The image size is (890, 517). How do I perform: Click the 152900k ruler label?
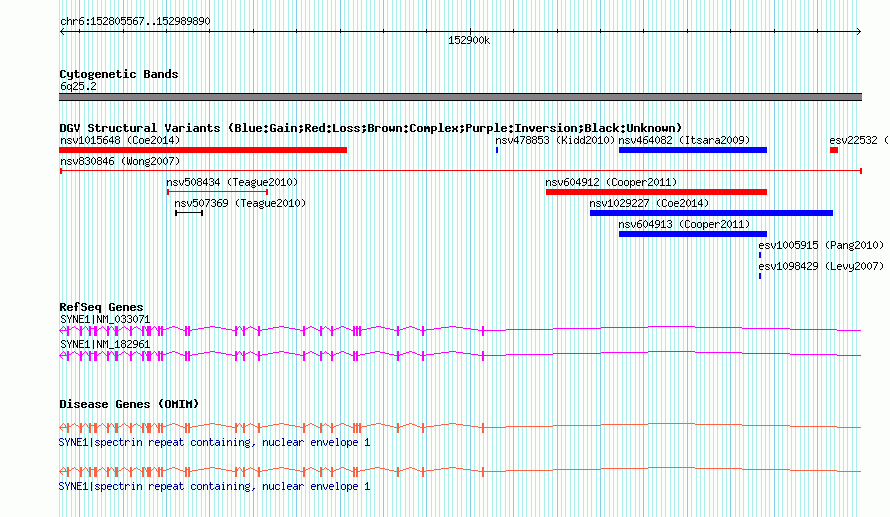(469, 40)
